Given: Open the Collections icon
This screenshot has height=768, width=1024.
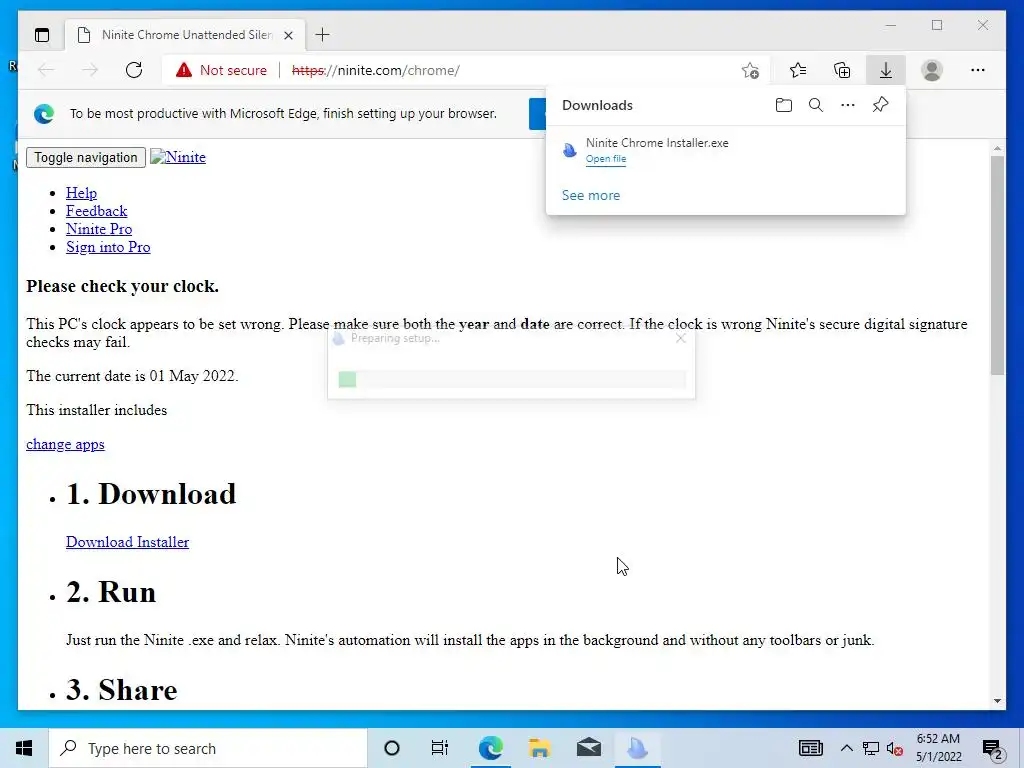Looking at the screenshot, I should pyautogui.click(x=842, y=70).
